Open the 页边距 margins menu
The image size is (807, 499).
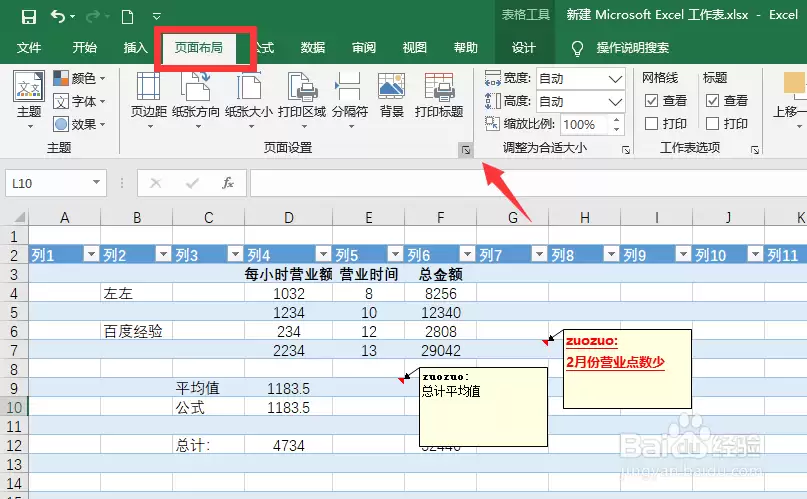tap(149, 100)
